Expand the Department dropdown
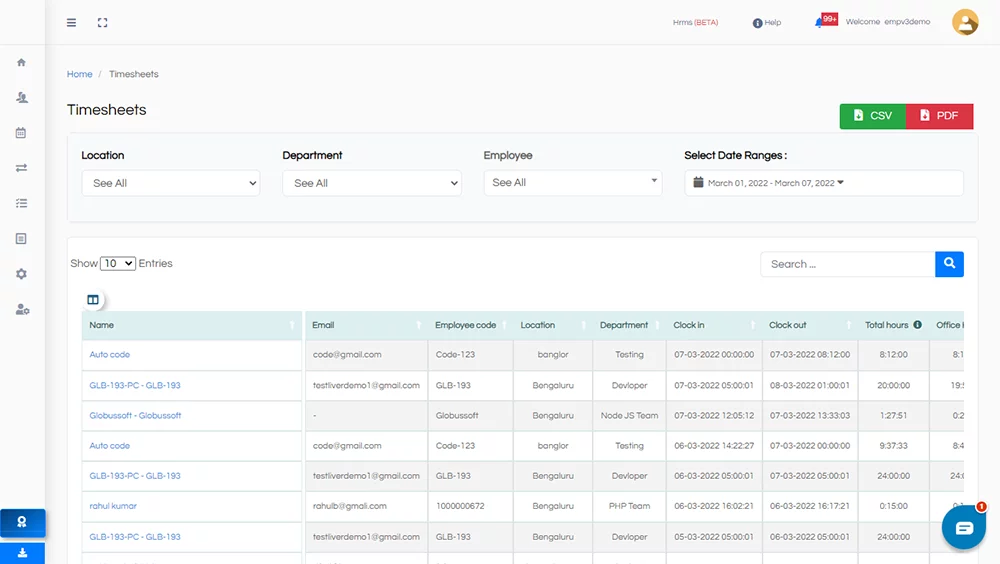1000x564 pixels. 372,183
